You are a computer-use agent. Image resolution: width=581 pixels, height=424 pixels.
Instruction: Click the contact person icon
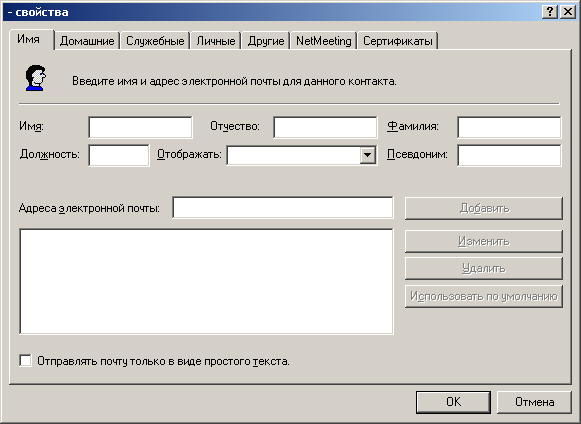pos(36,78)
